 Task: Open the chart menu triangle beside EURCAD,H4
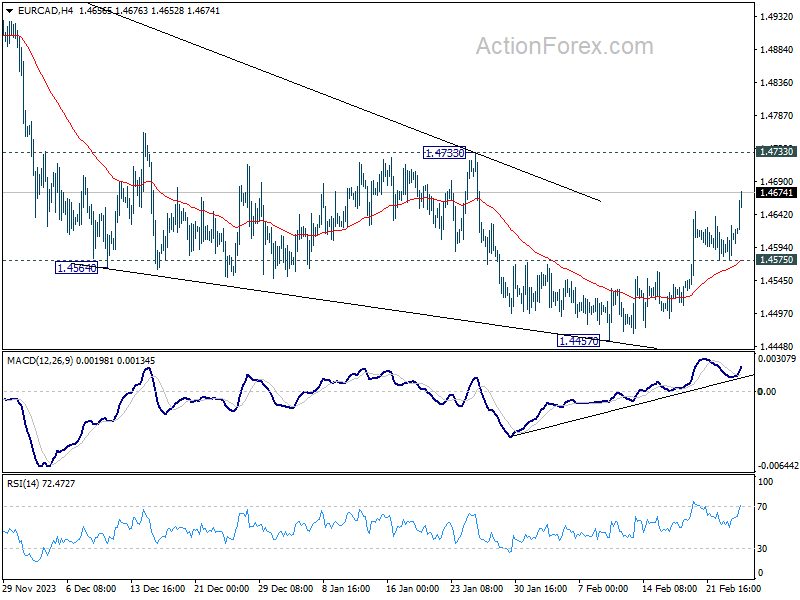pos(9,11)
